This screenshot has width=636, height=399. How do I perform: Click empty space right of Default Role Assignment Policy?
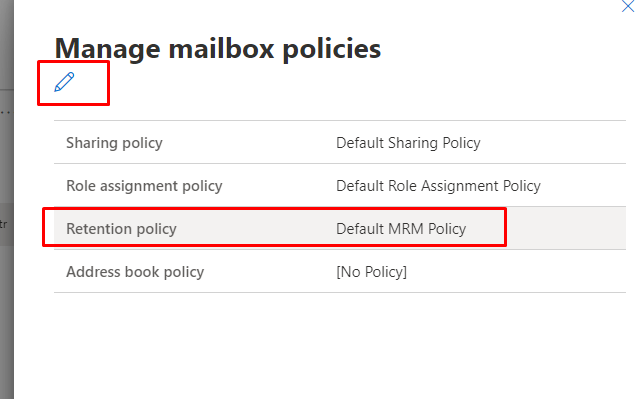(584, 186)
